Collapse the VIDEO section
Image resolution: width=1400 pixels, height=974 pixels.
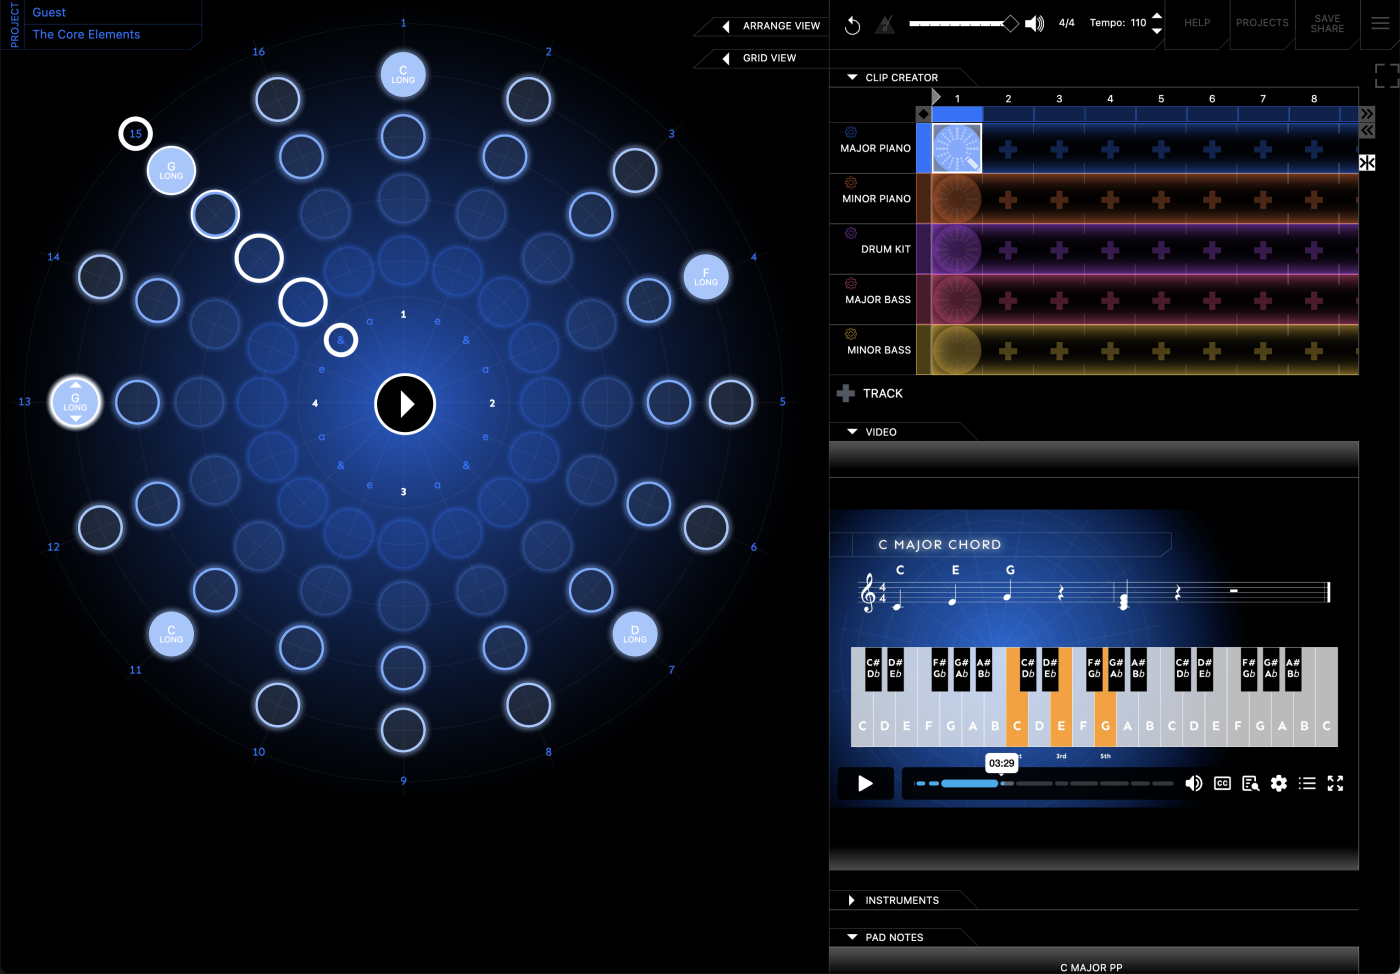click(852, 431)
